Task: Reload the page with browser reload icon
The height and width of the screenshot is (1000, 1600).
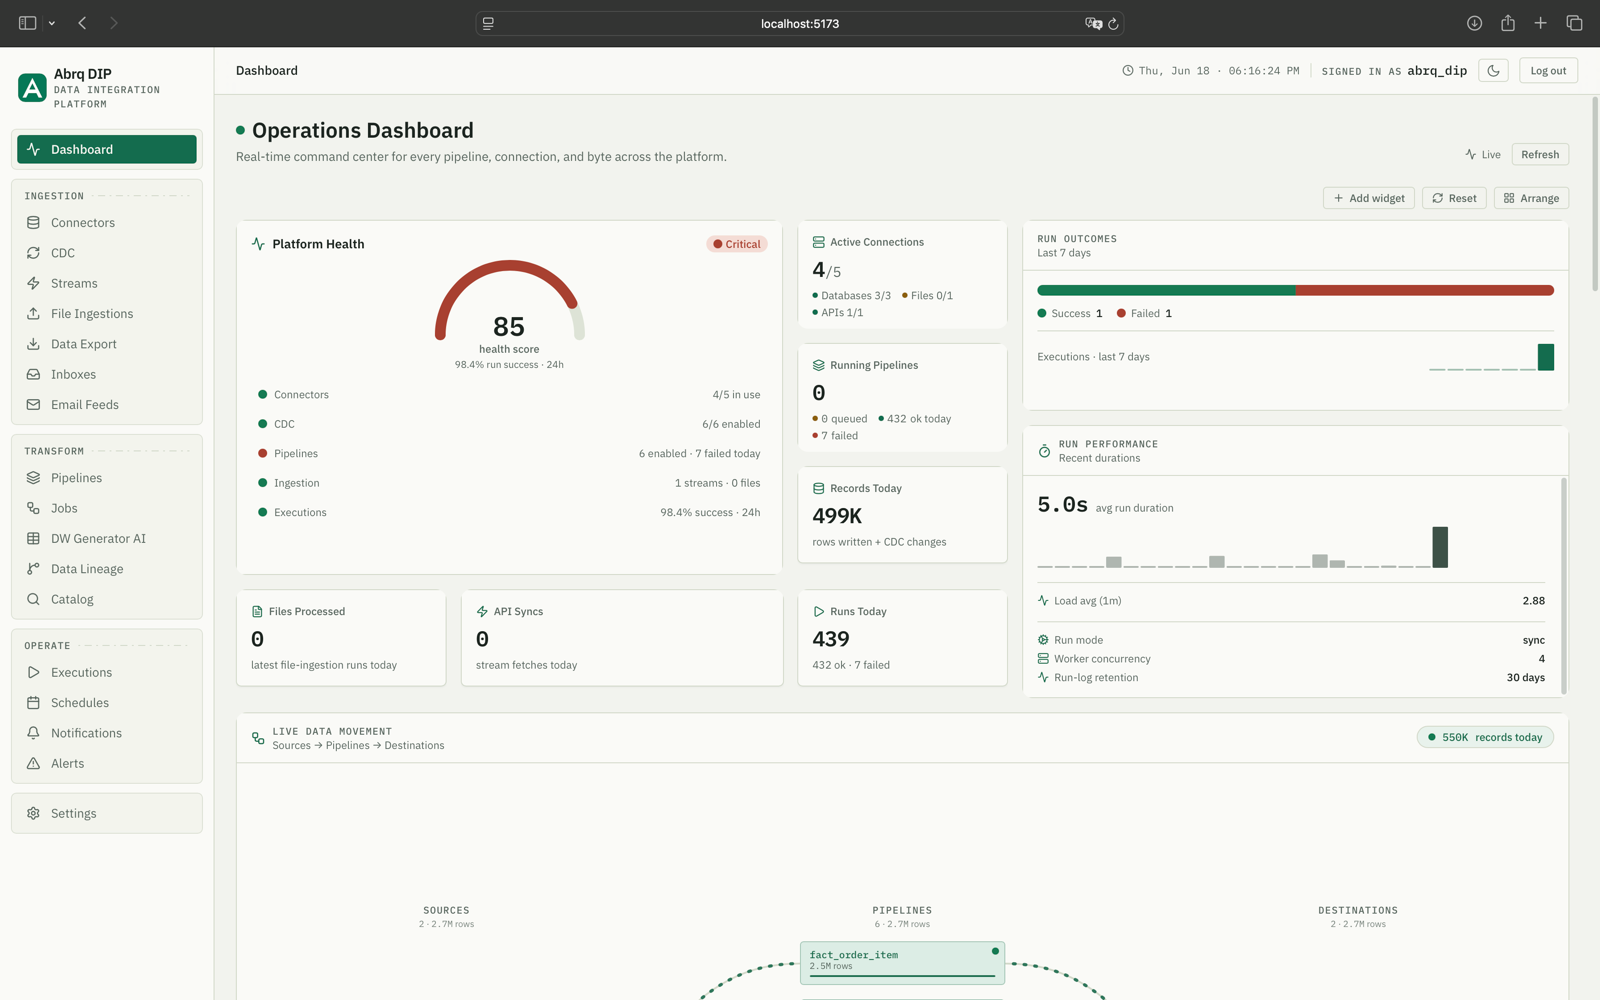Action: (1113, 23)
